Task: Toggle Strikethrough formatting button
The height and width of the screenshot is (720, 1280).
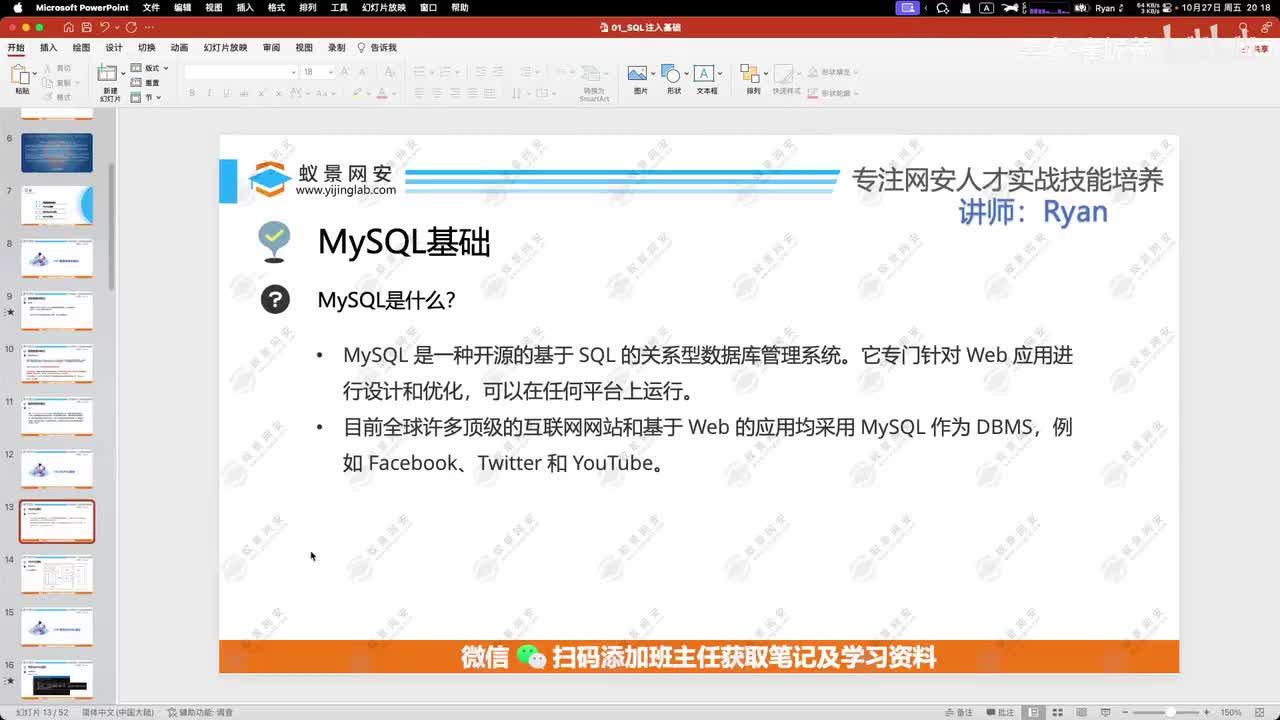Action: (244, 93)
